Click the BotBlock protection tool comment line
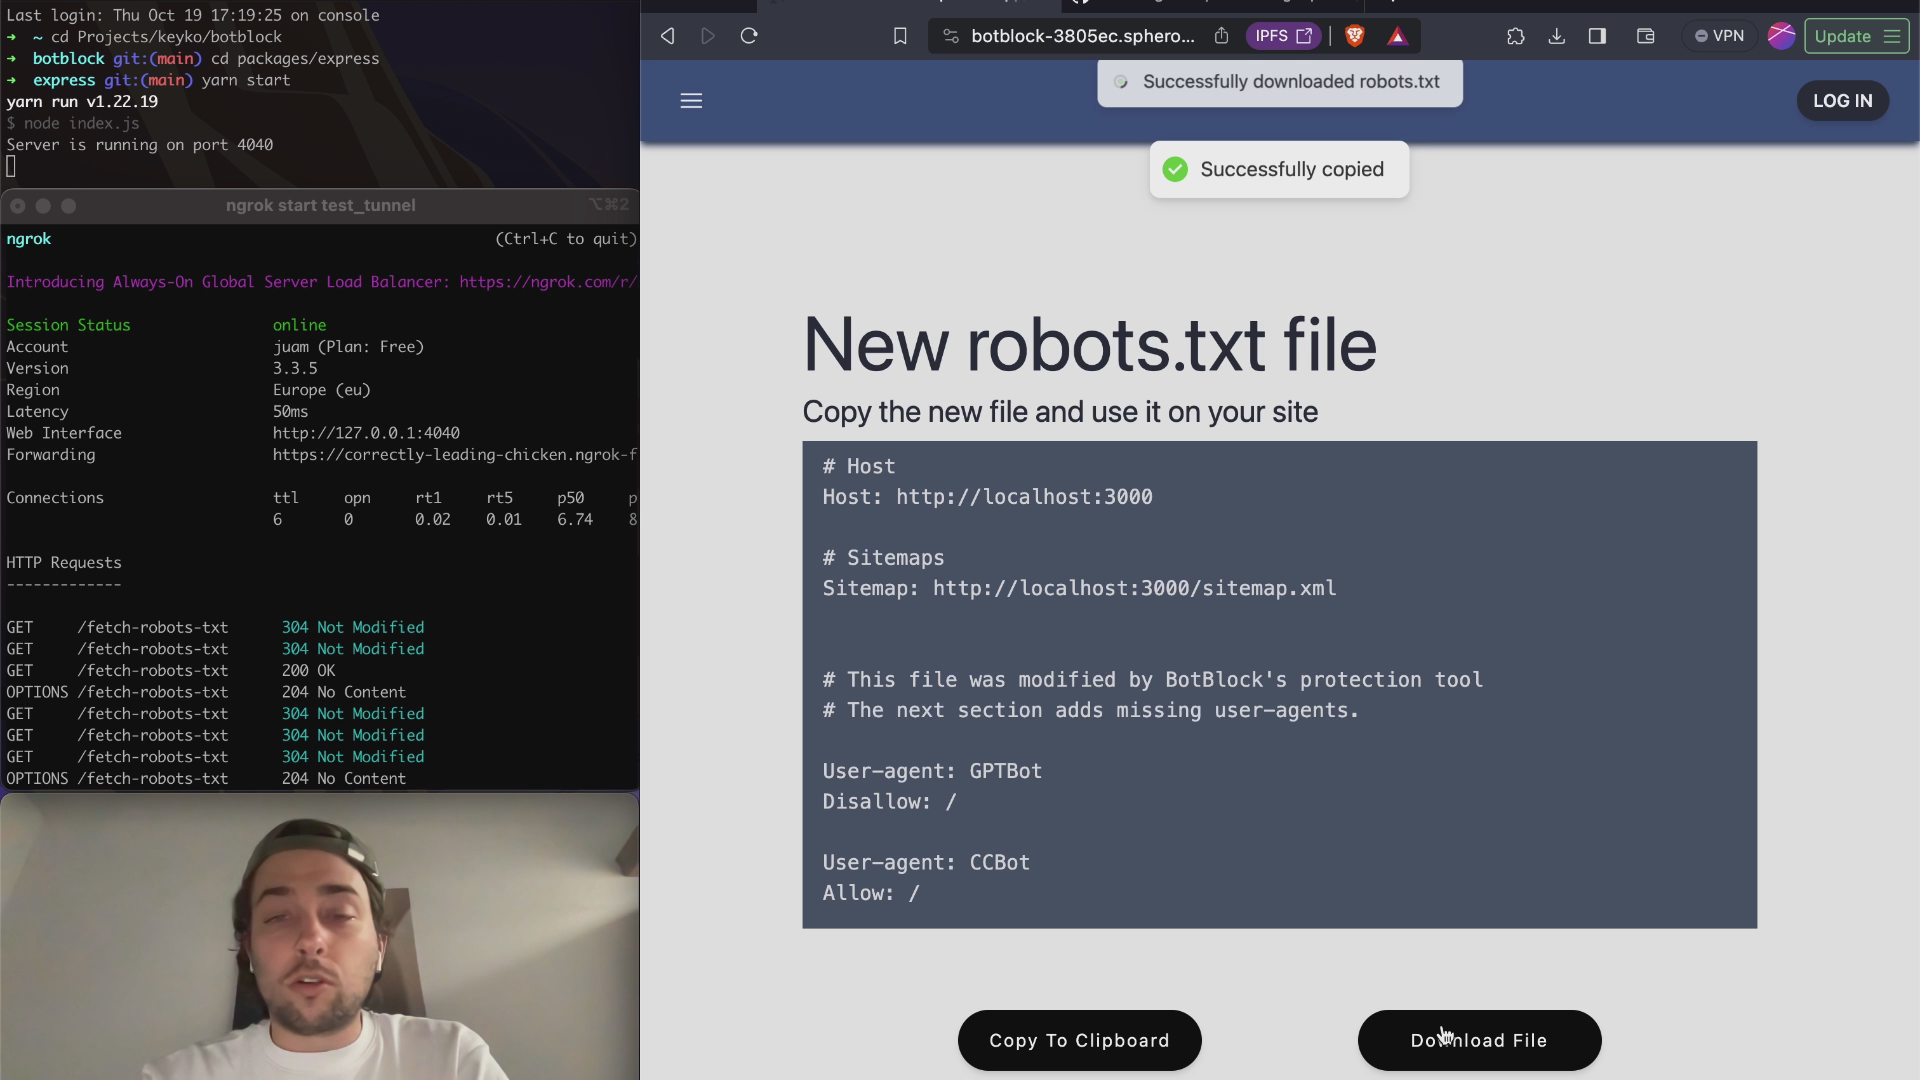Image resolution: width=1920 pixels, height=1080 pixels. click(1152, 680)
